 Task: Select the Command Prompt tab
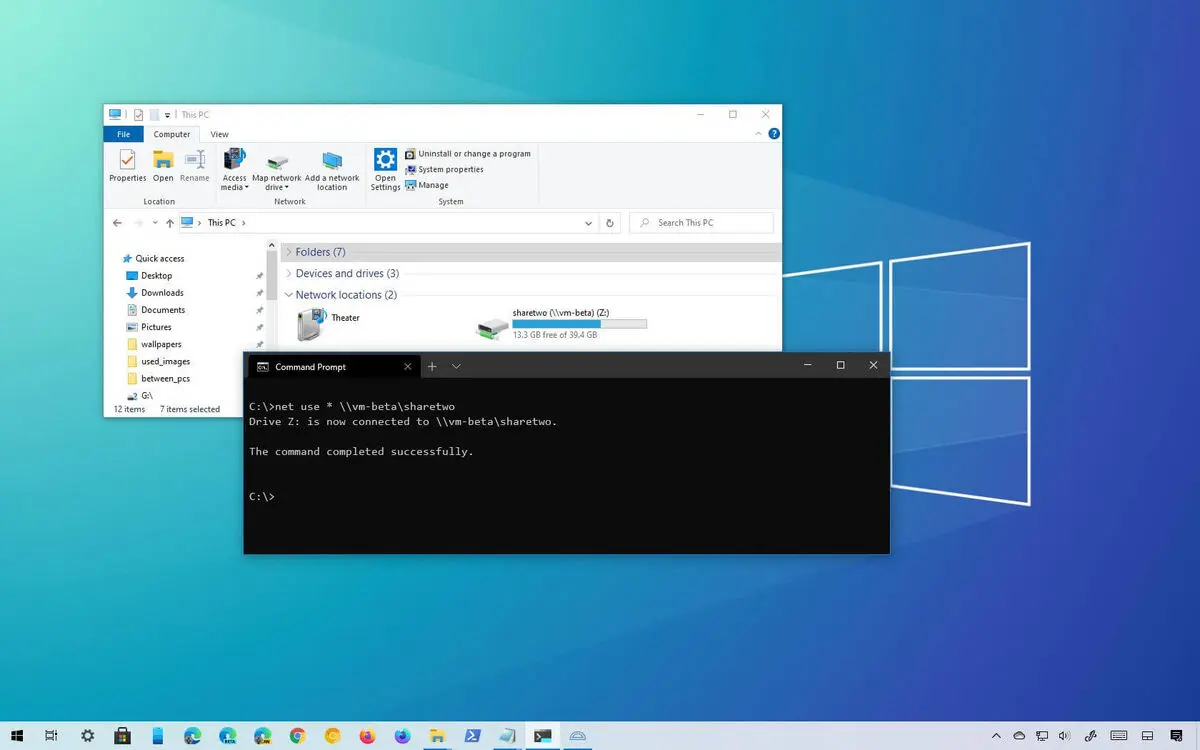(332, 367)
